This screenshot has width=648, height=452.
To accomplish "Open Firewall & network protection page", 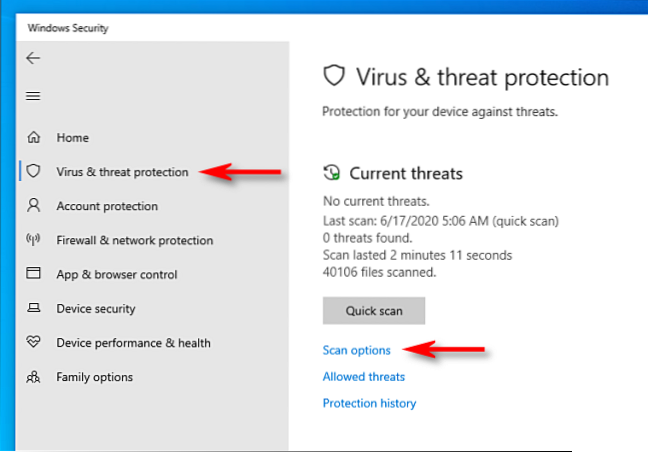I will [134, 240].
